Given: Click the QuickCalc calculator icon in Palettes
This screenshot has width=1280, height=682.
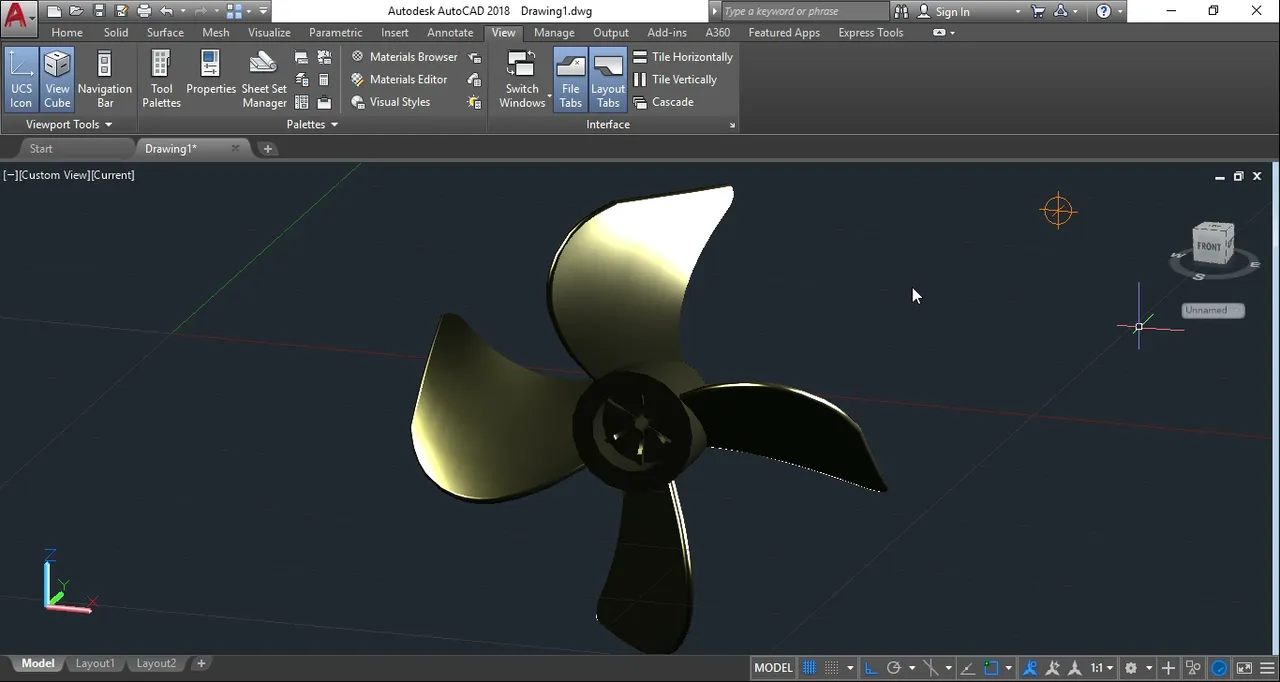Looking at the screenshot, I should (324, 80).
